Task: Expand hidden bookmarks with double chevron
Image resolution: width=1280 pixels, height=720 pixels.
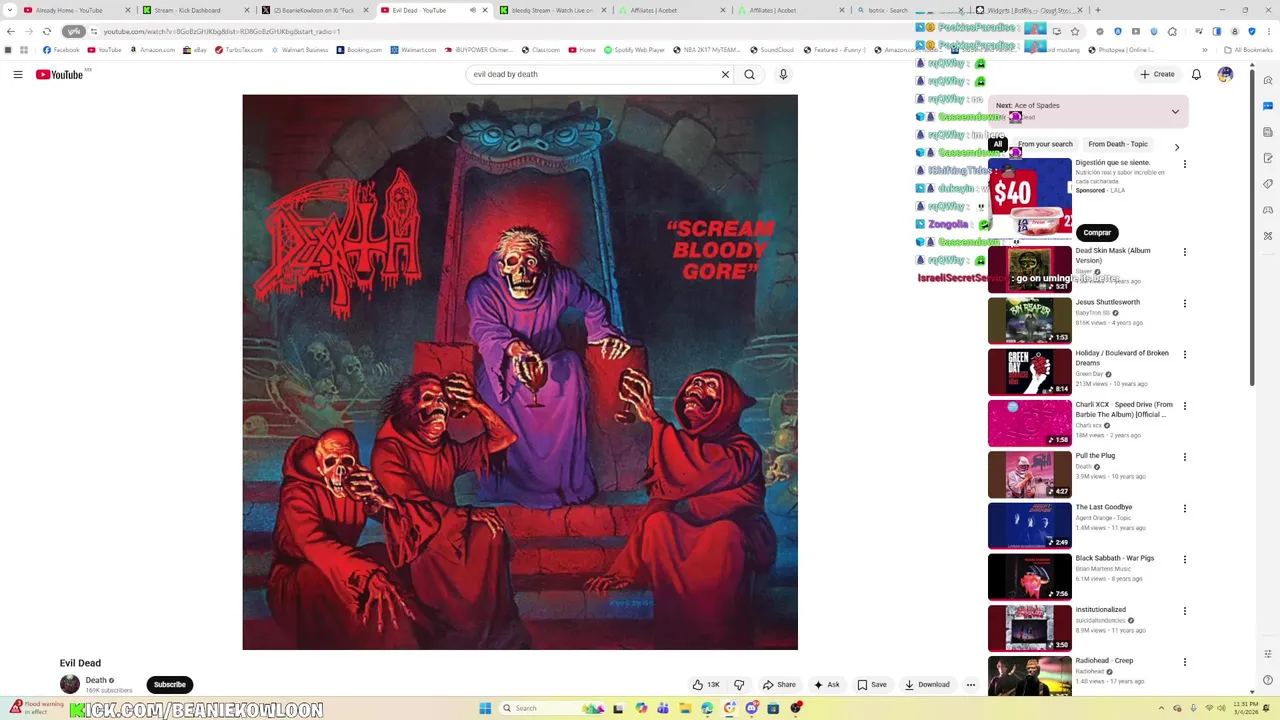Action: [1205, 50]
